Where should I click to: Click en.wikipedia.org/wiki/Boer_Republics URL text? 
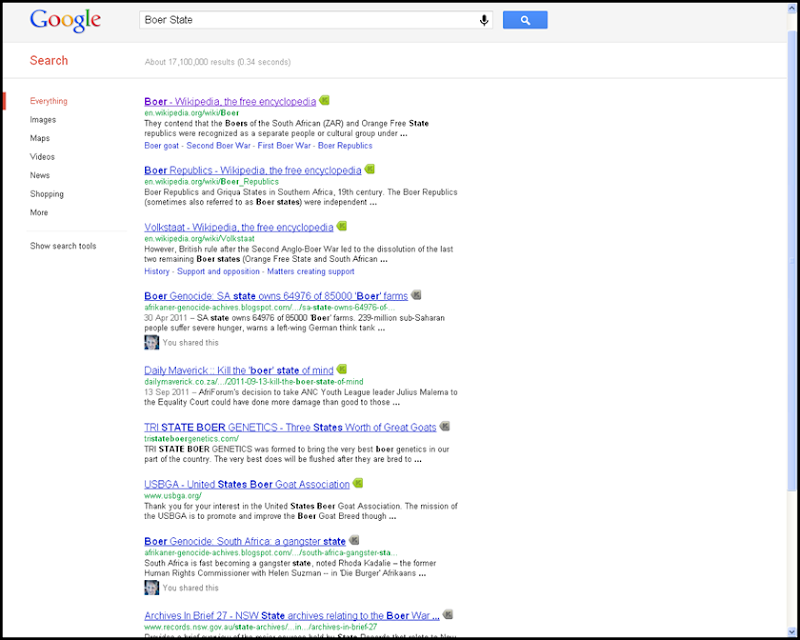211,182
